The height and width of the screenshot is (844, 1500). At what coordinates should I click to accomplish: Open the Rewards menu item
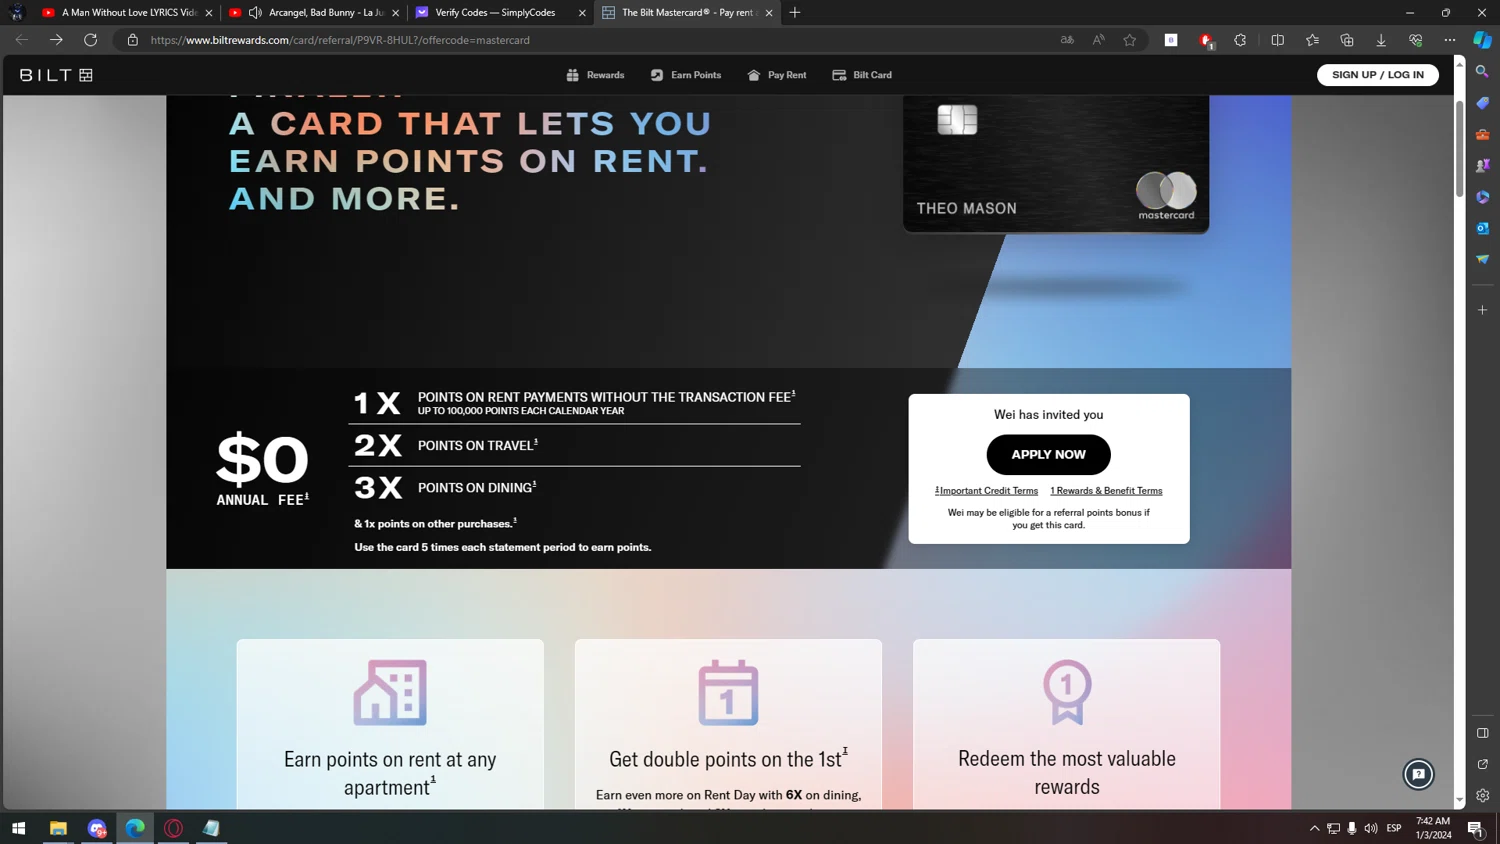[595, 75]
